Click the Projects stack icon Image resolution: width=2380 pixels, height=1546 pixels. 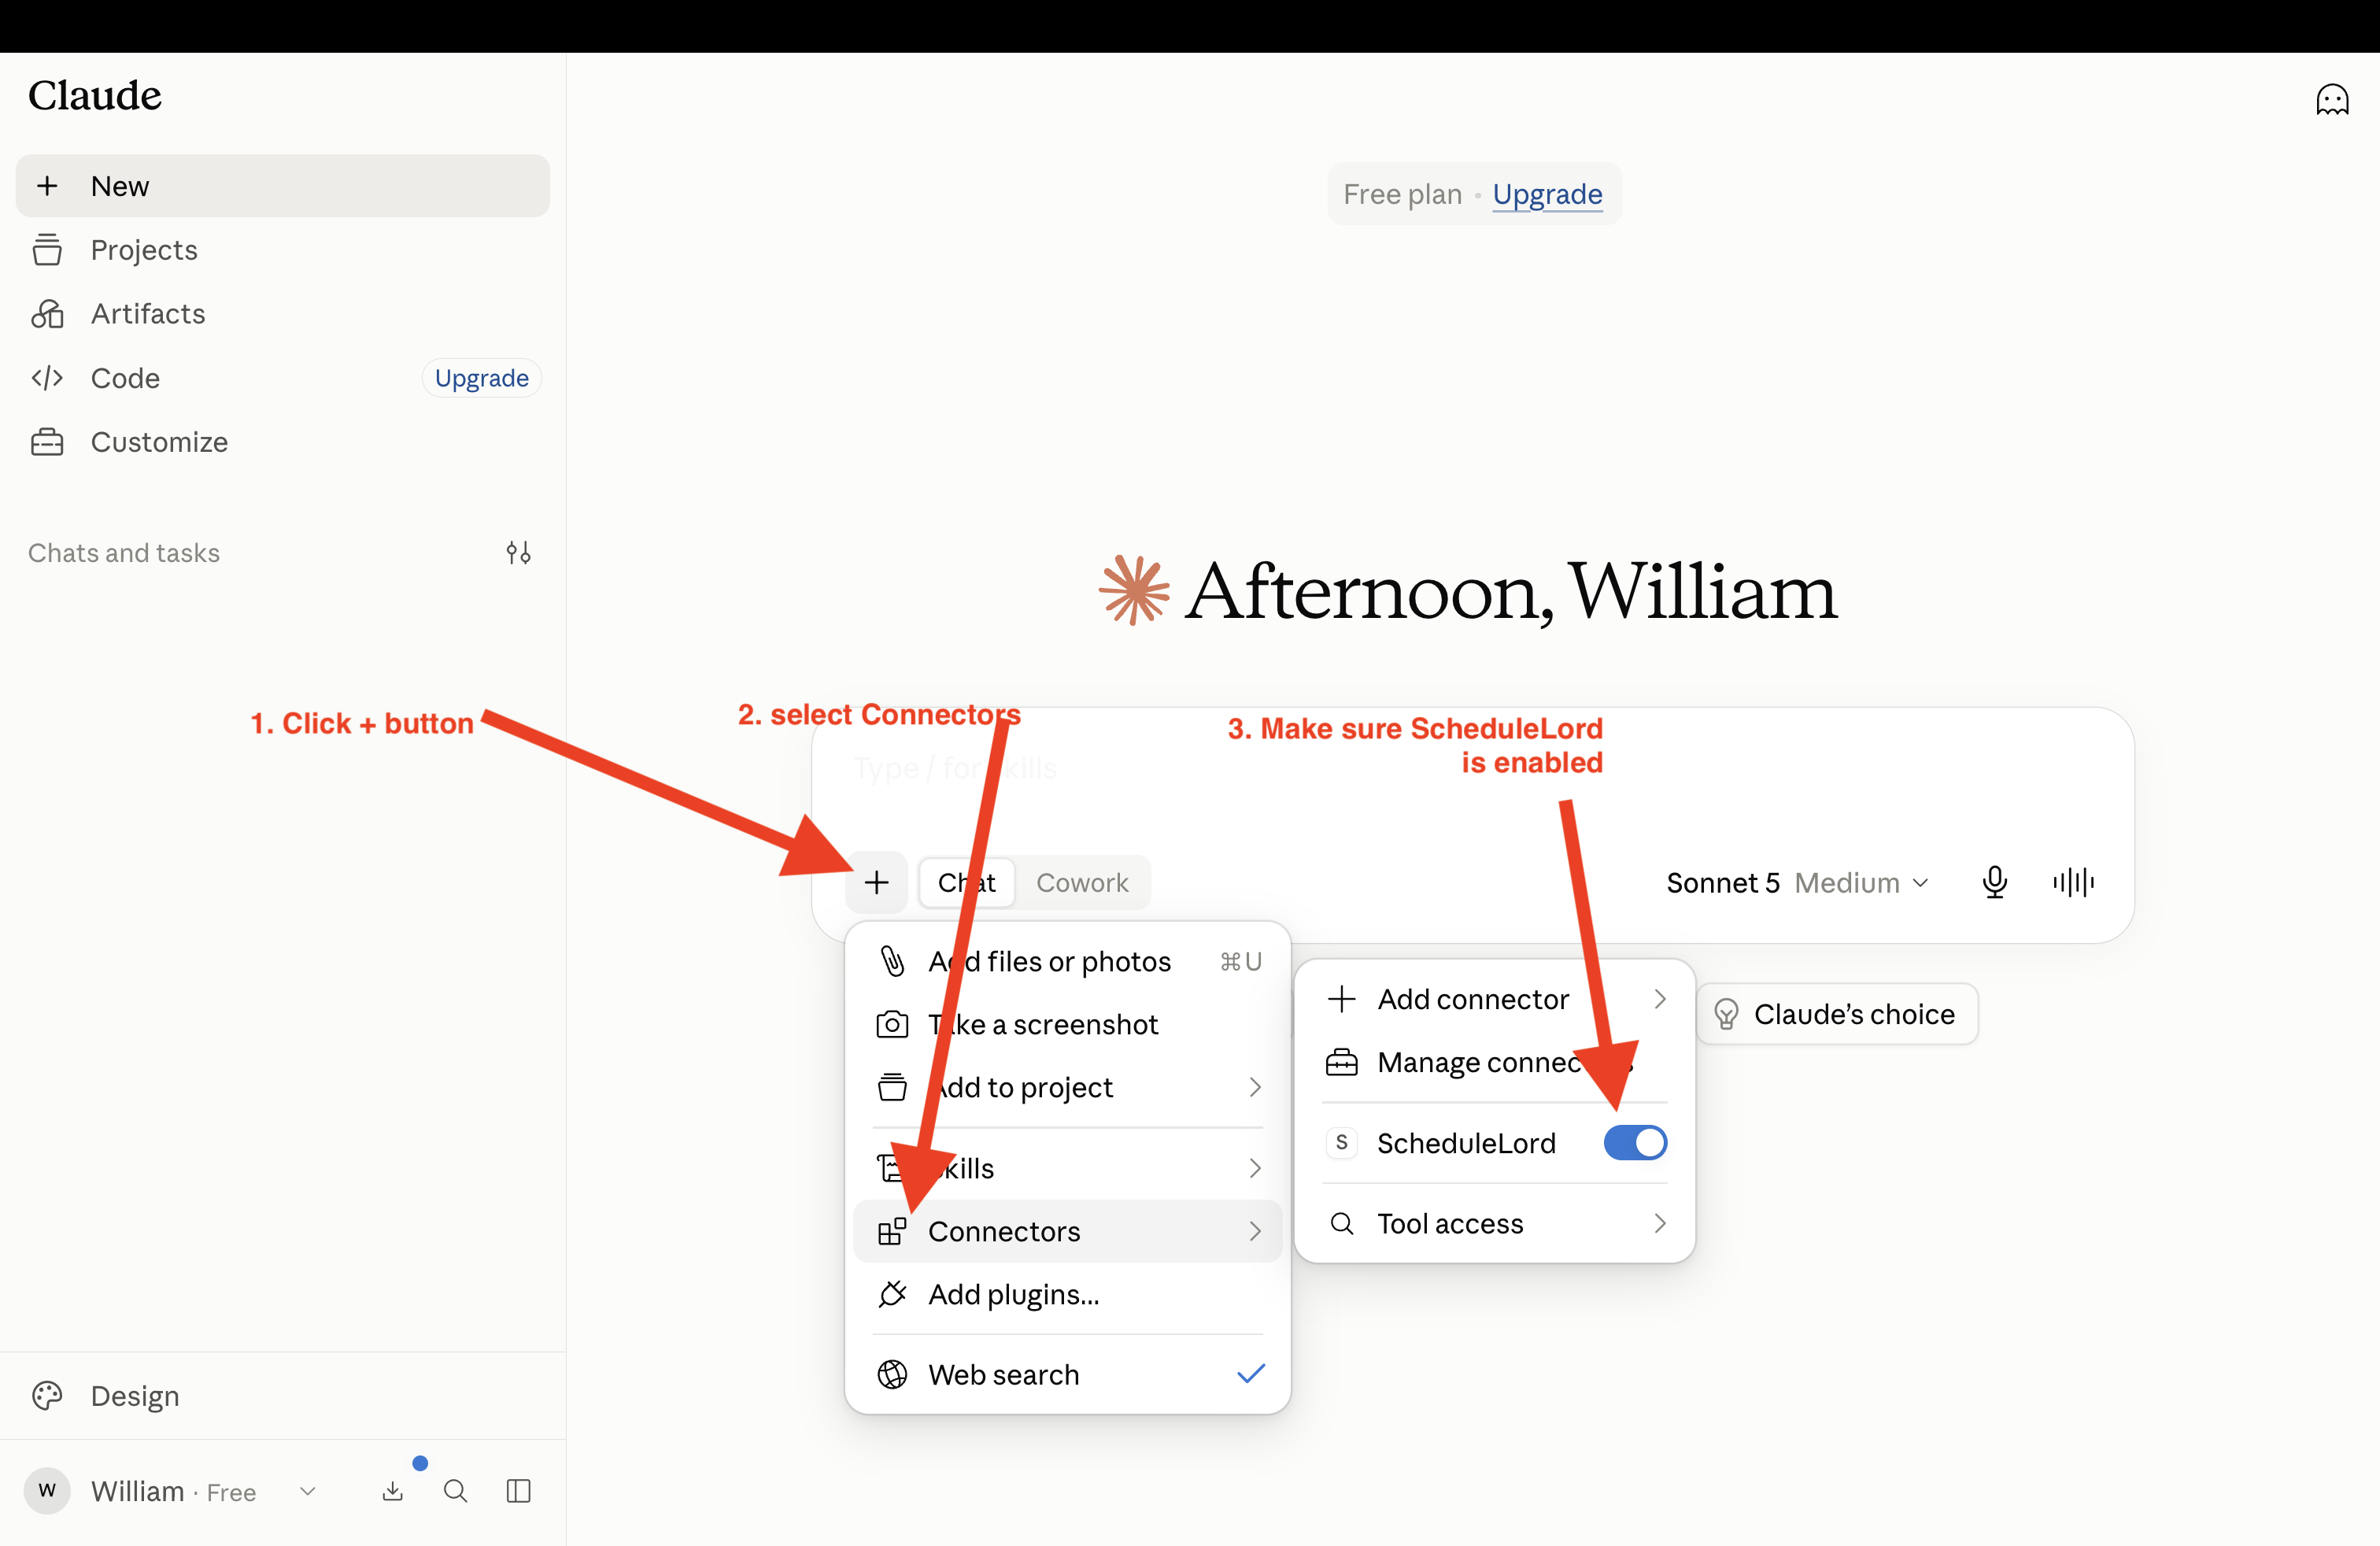click(x=47, y=250)
